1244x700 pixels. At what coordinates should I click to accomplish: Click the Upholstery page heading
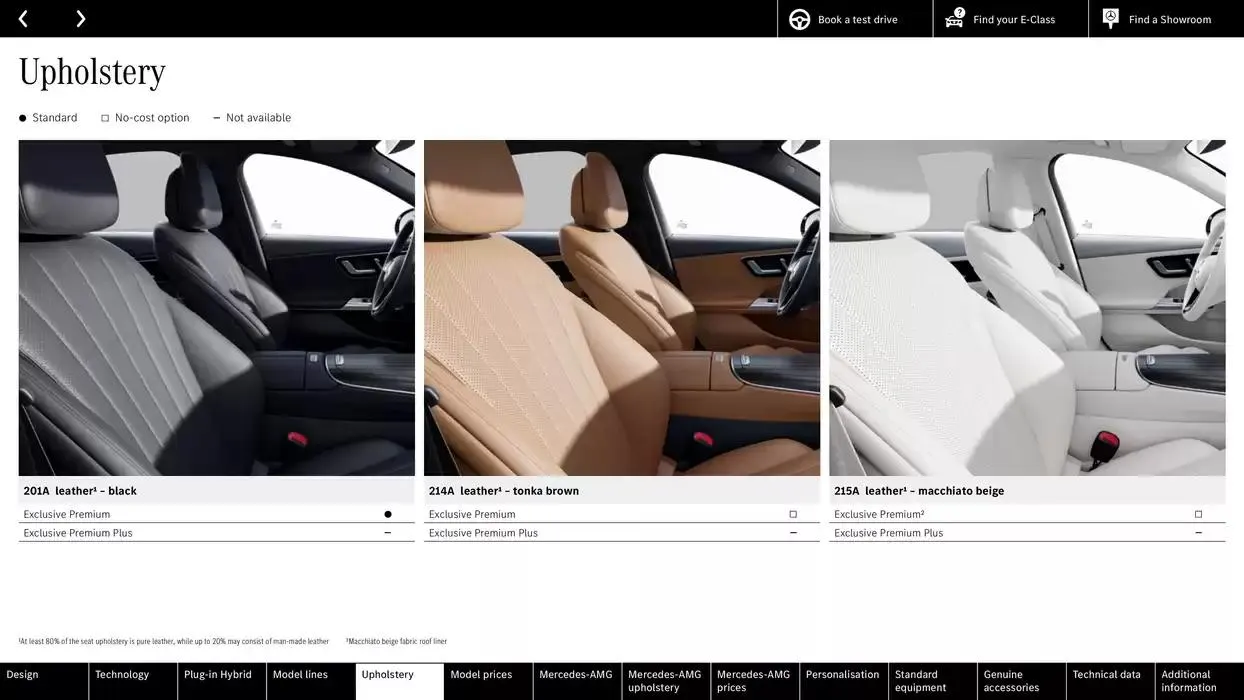pos(92,72)
